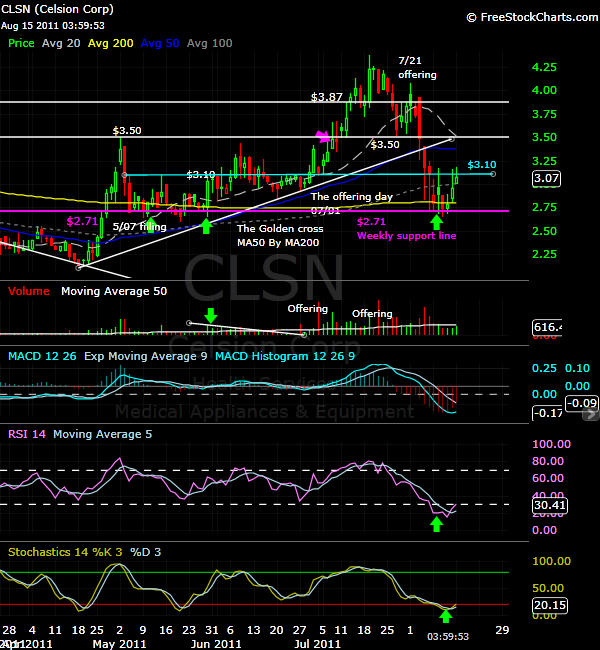Screen dimensions: 600x650
Task: Click green up arrow at Golden cross
Action: [206, 226]
